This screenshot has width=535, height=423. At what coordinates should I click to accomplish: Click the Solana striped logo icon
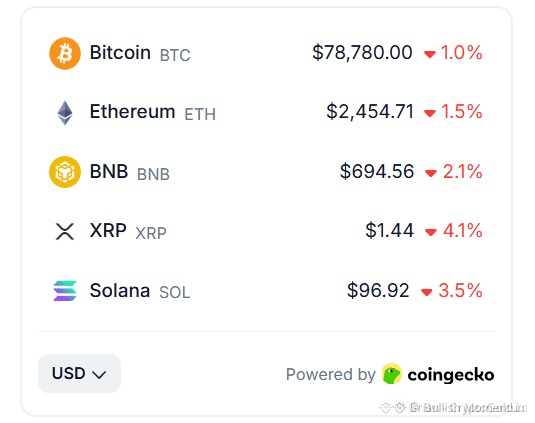click(65, 291)
